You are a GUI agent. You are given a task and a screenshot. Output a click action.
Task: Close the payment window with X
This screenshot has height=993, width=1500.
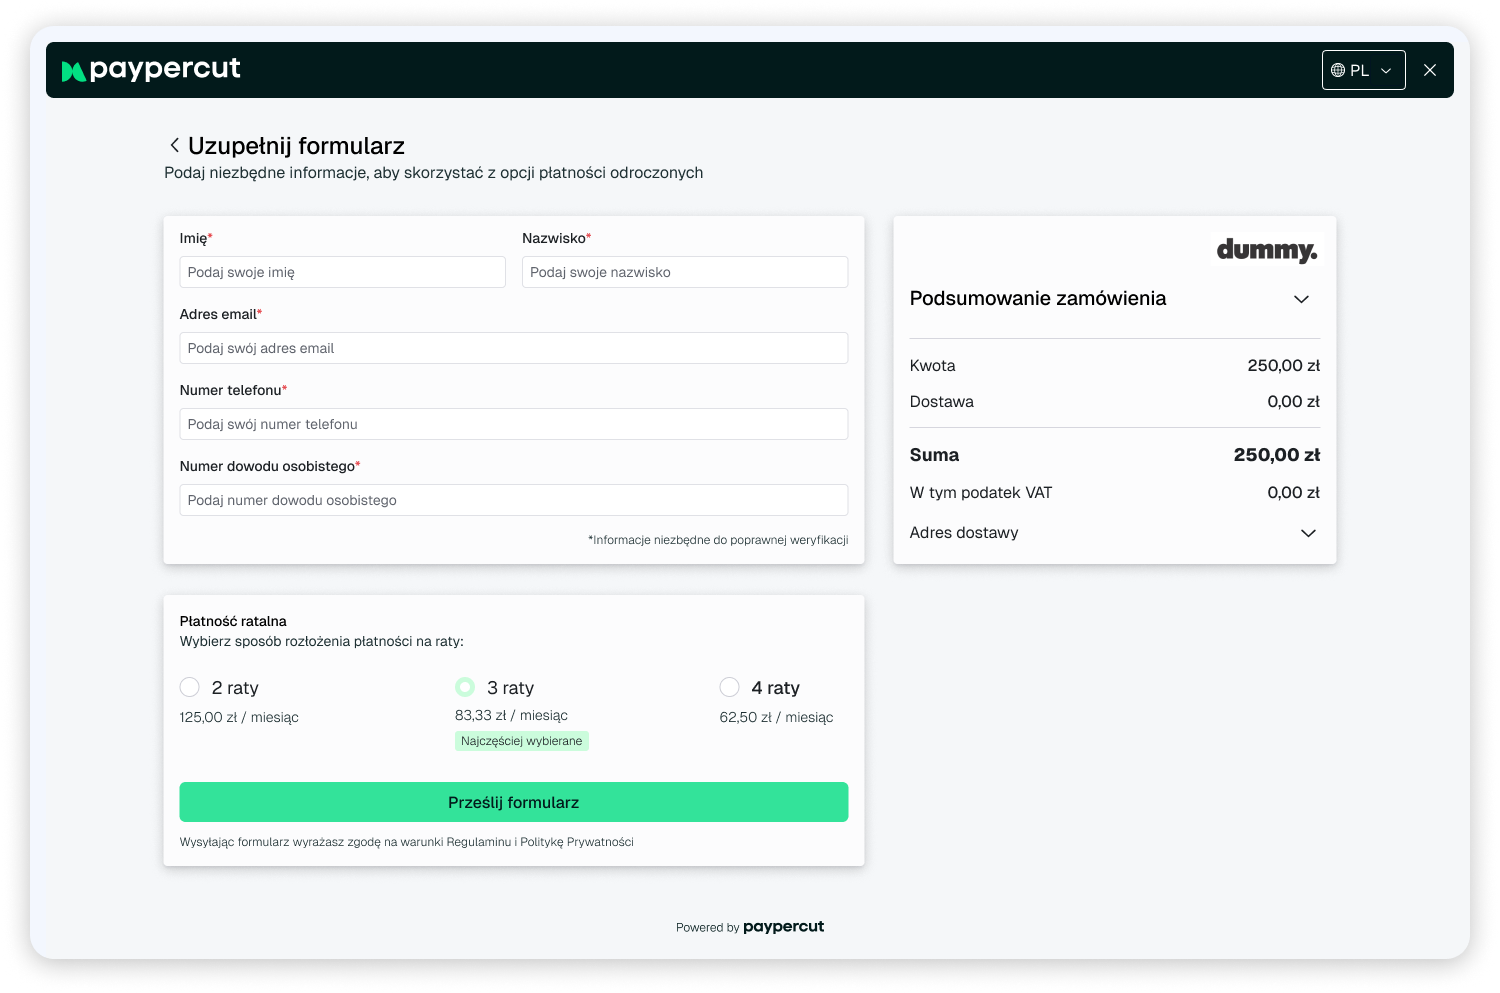[1430, 70]
